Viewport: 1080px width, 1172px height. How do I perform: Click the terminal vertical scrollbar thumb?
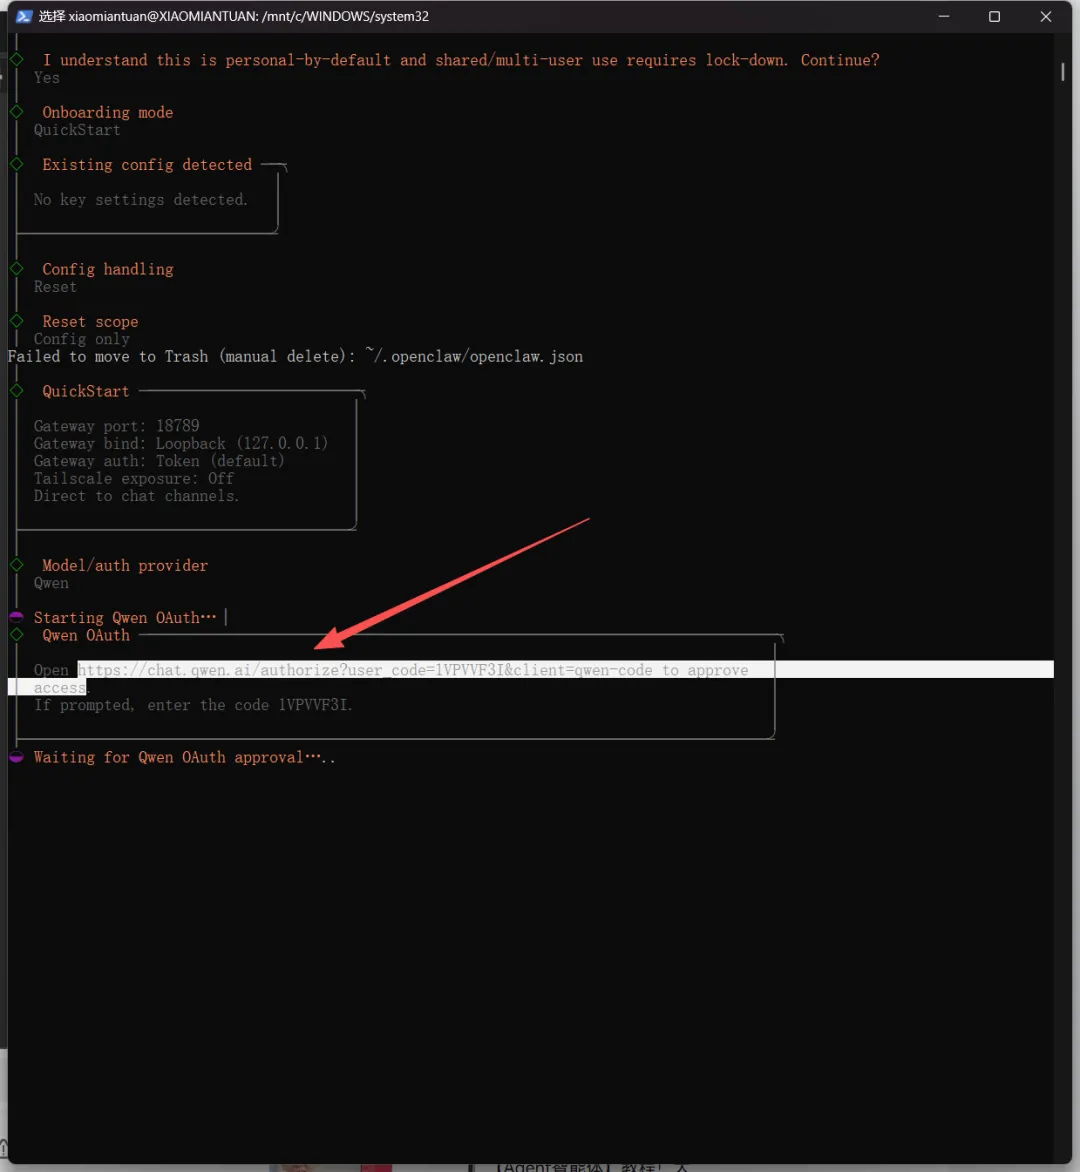(1062, 72)
